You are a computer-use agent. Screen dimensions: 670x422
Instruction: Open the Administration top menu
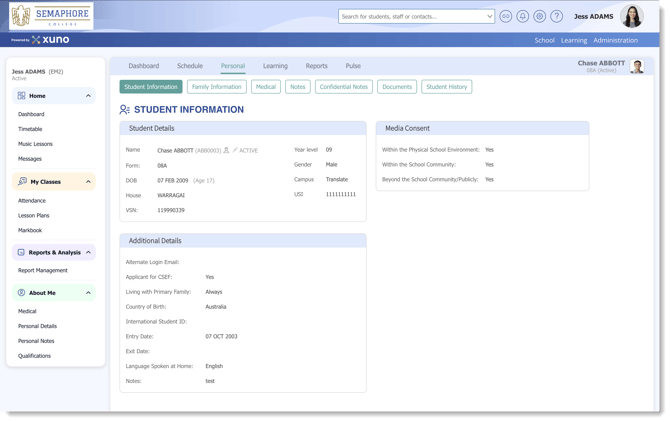pyautogui.click(x=615, y=40)
